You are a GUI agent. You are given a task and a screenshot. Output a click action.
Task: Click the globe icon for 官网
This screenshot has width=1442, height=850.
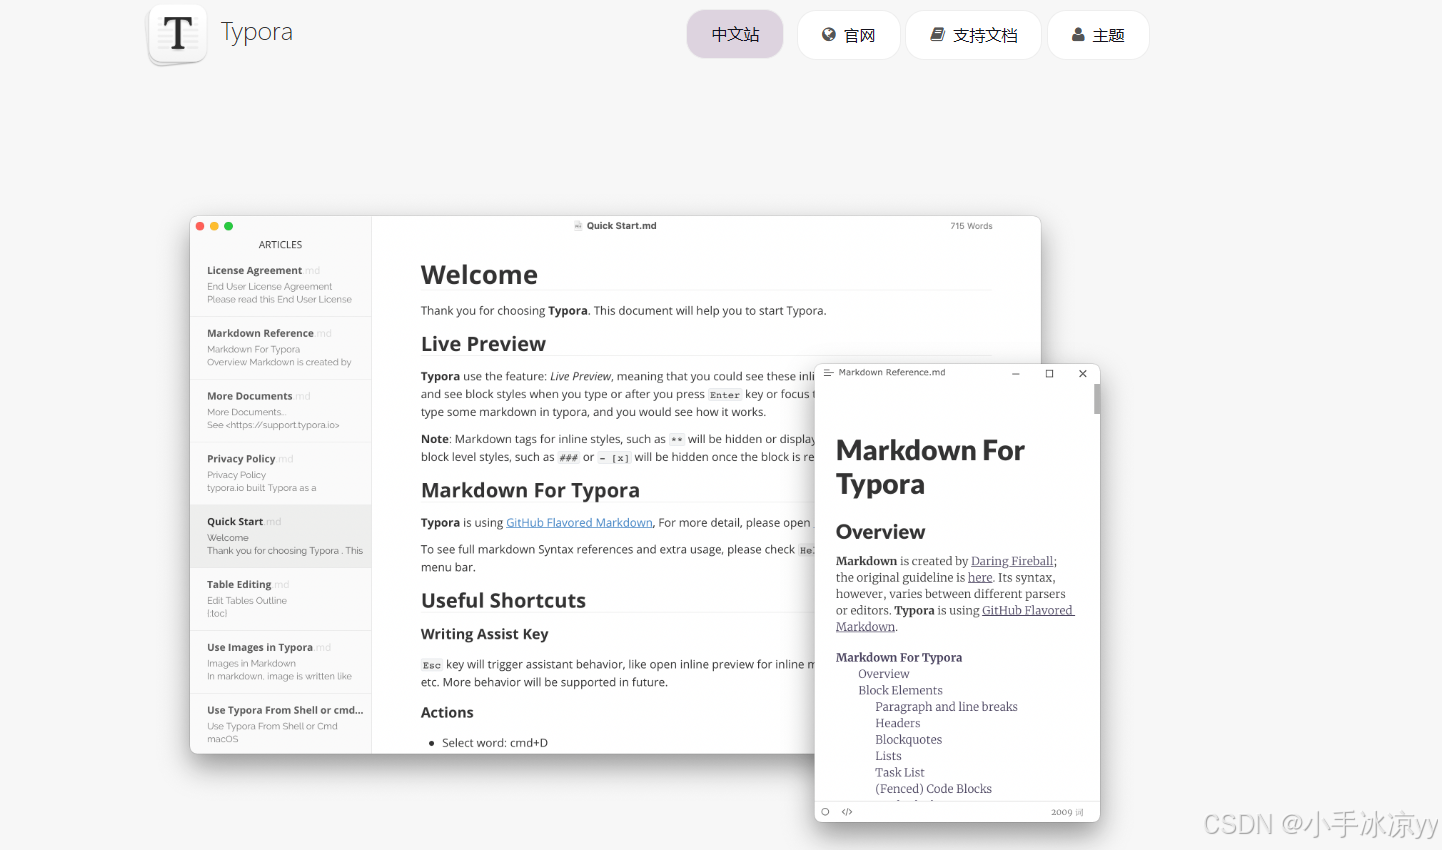click(829, 35)
